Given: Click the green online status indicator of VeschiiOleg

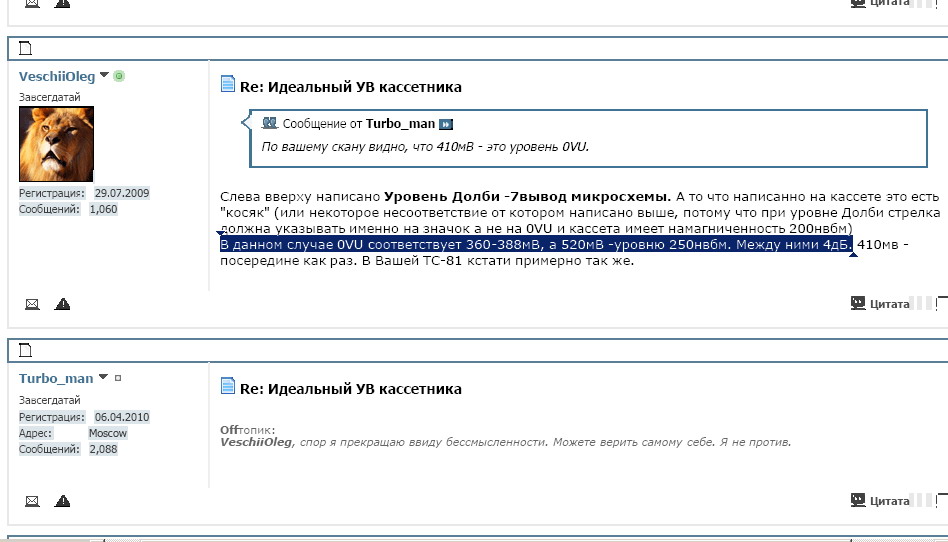Looking at the screenshot, I should click(119, 76).
